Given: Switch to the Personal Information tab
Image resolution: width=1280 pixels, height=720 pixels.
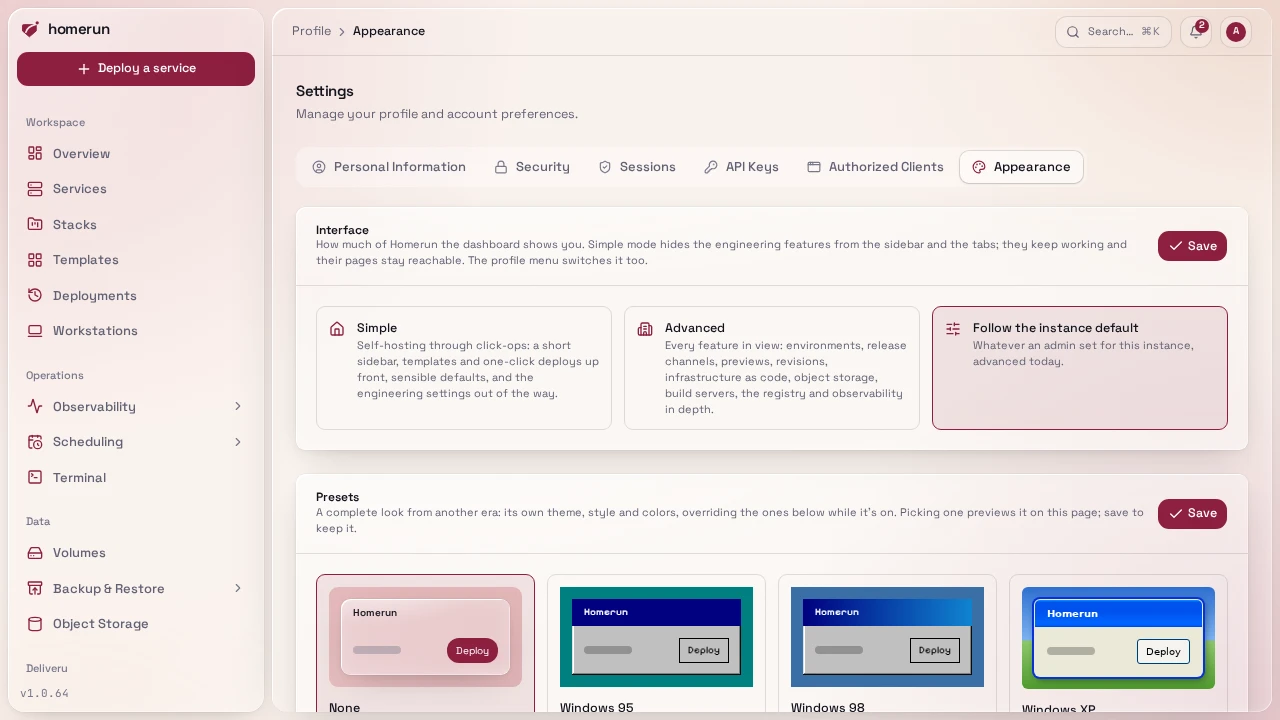Looking at the screenshot, I should click(x=389, y=167).
